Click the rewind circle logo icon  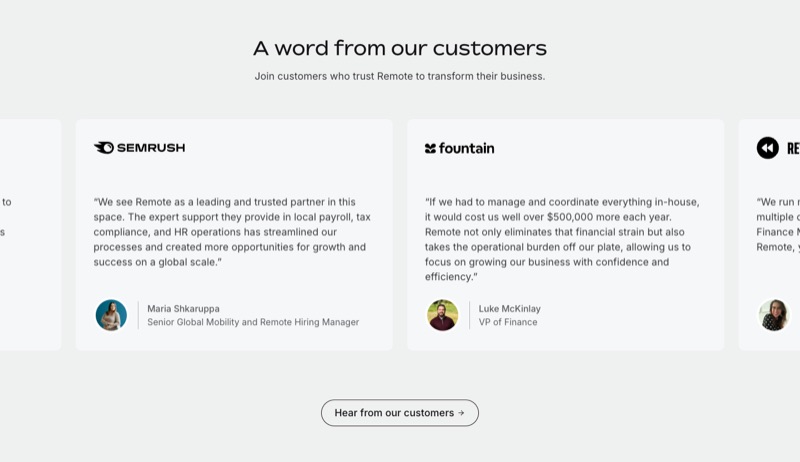767,148
